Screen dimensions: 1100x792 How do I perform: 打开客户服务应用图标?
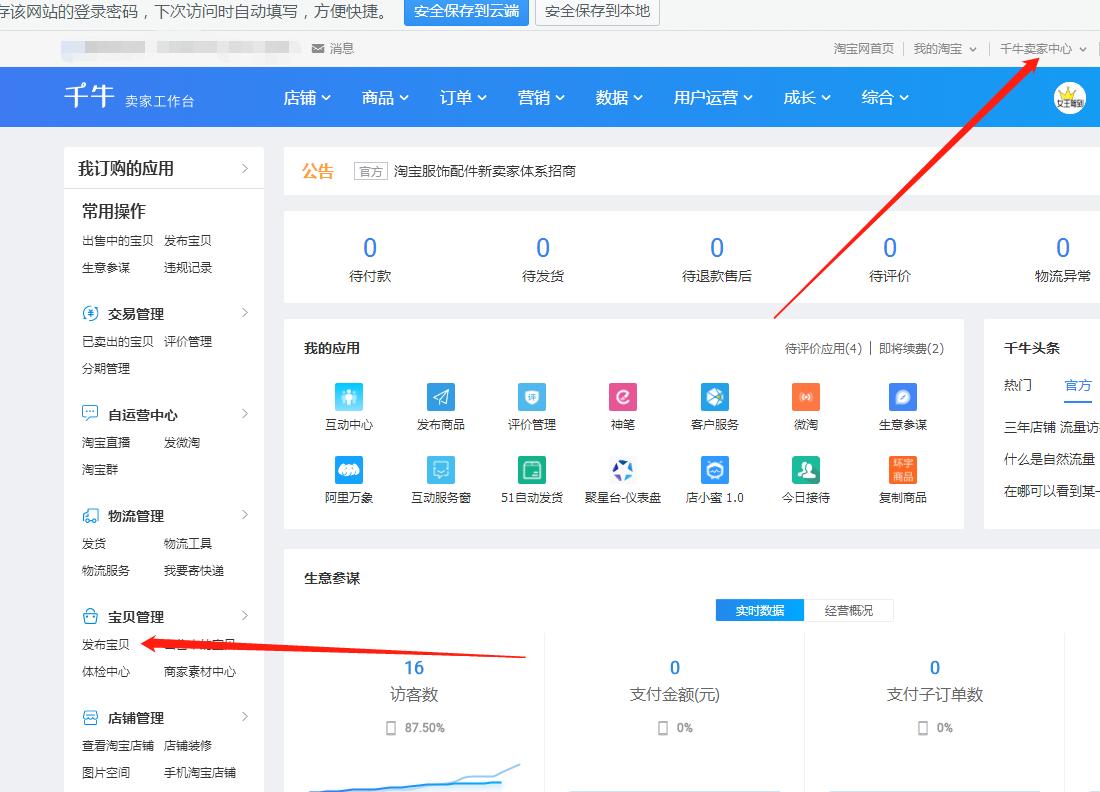tap(713, 397)
